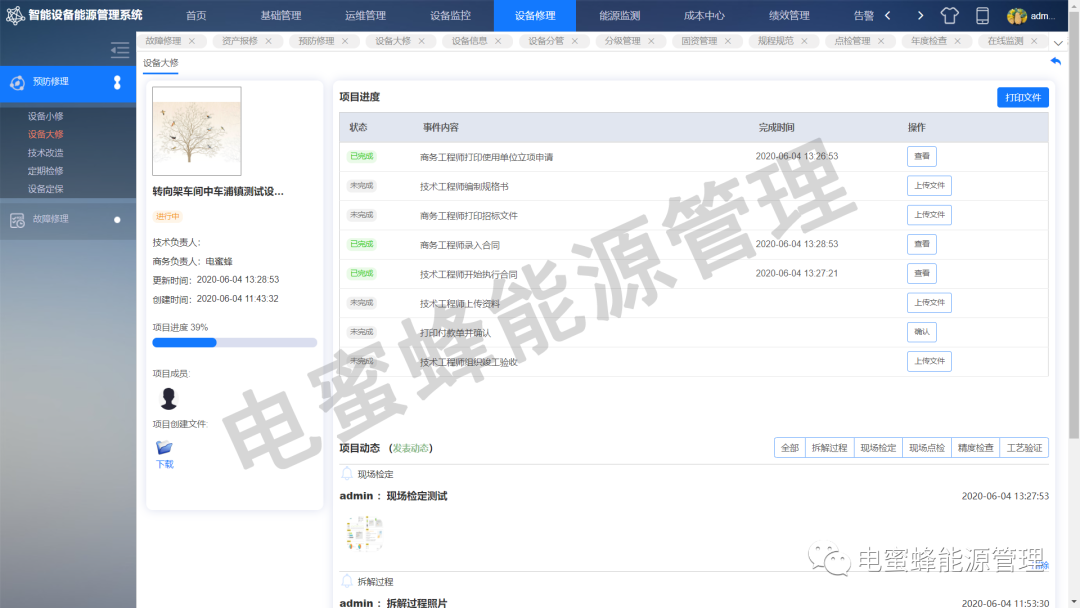
Task: Open 基础管理 menu
Action: click(281, 15)
